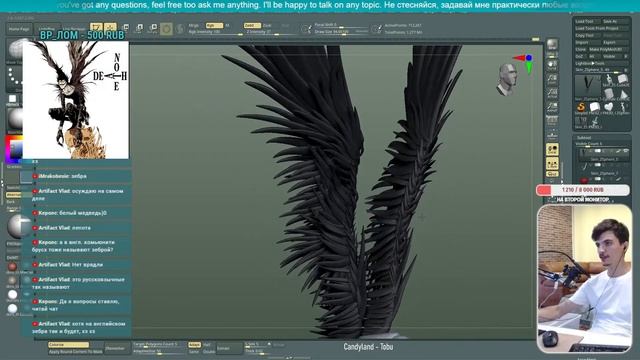640x360 pixels.
Task: Toggle the Mrgb button
Action: (x=194, y=25)
